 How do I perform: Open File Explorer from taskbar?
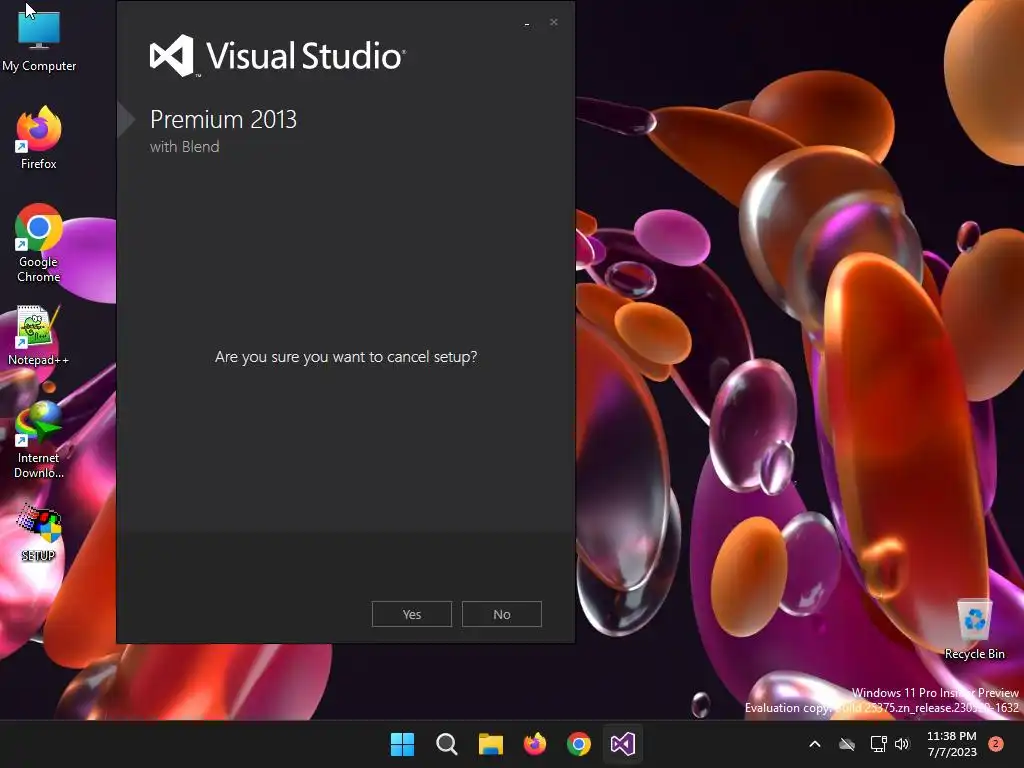490,744
